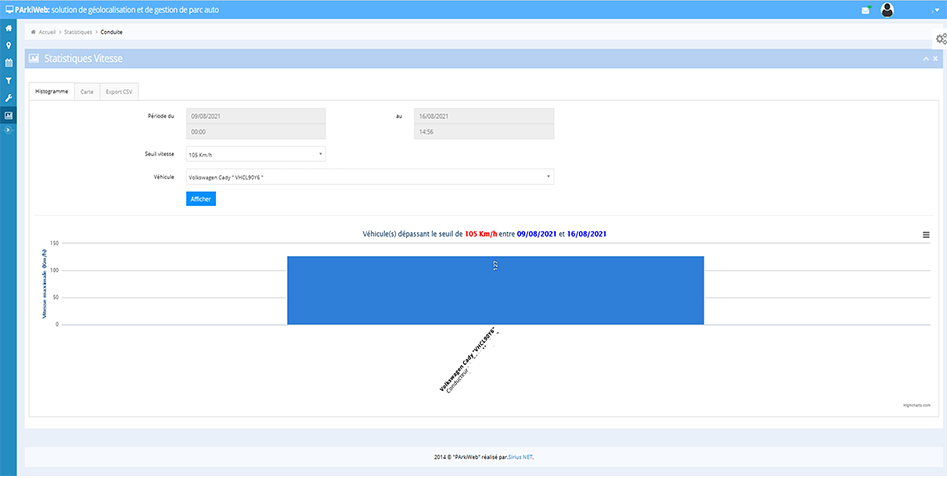Switch to the Export CSV tab

pos(119,91)
